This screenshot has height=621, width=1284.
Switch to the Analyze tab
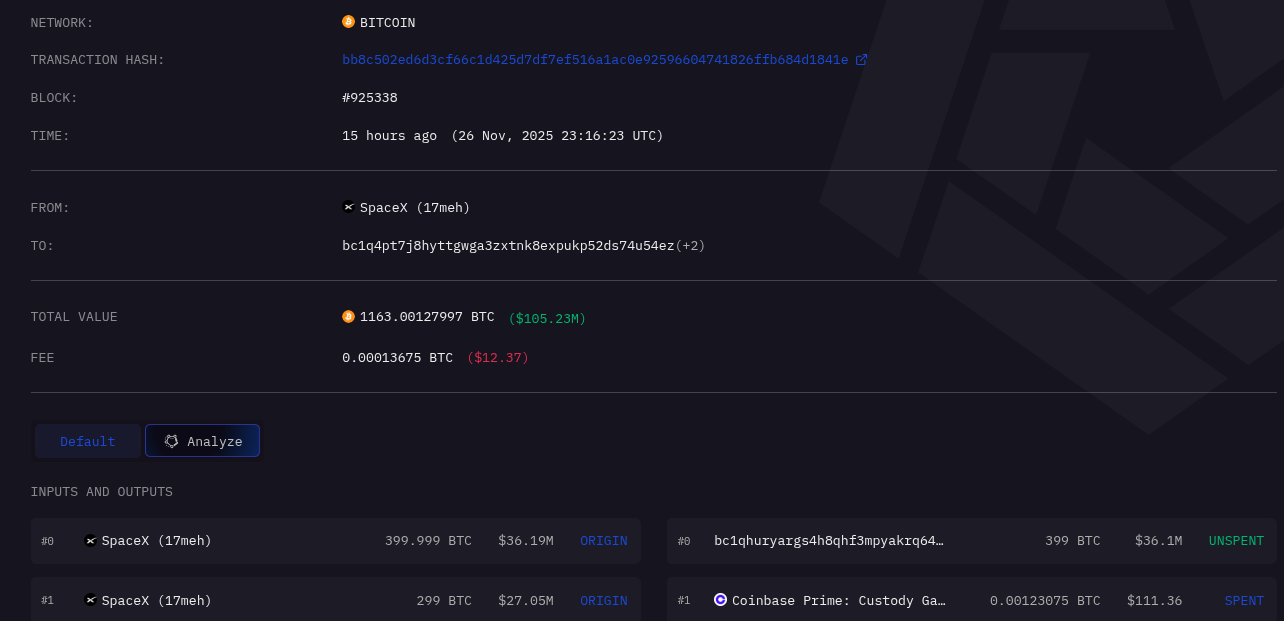tap(202, 441)
